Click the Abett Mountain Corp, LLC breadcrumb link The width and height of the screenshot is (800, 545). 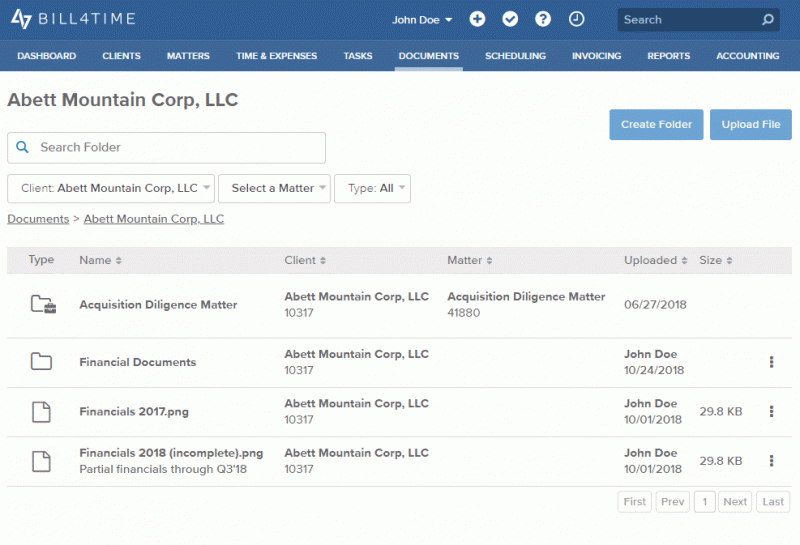click(154, 219)
